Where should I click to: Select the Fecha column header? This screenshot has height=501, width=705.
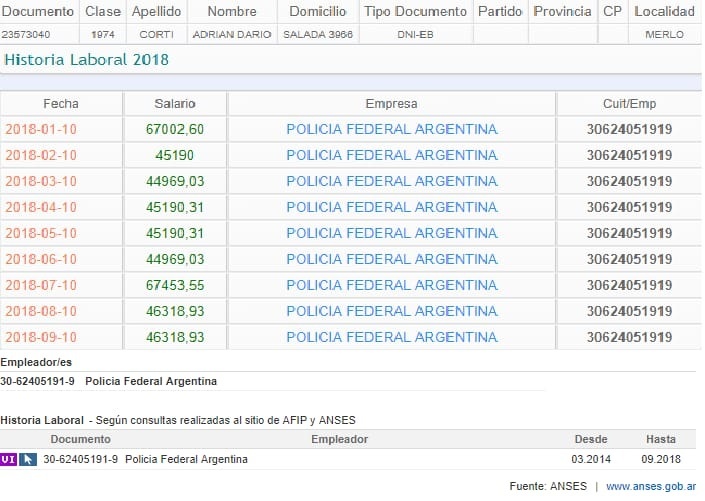[61, 104]
